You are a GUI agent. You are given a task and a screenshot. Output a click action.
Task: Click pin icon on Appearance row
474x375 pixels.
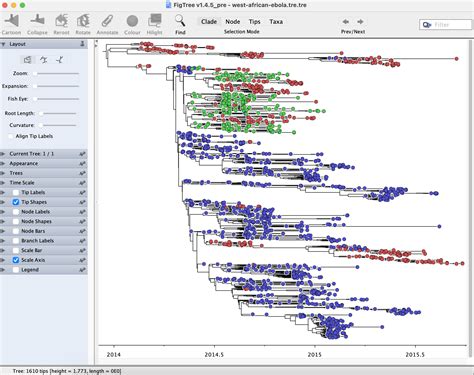pos(82,163)
